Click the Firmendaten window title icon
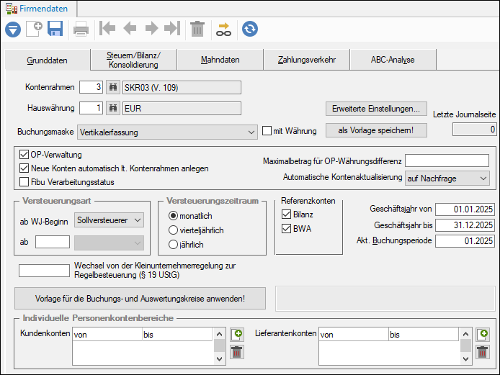 [x=11, y=9]
